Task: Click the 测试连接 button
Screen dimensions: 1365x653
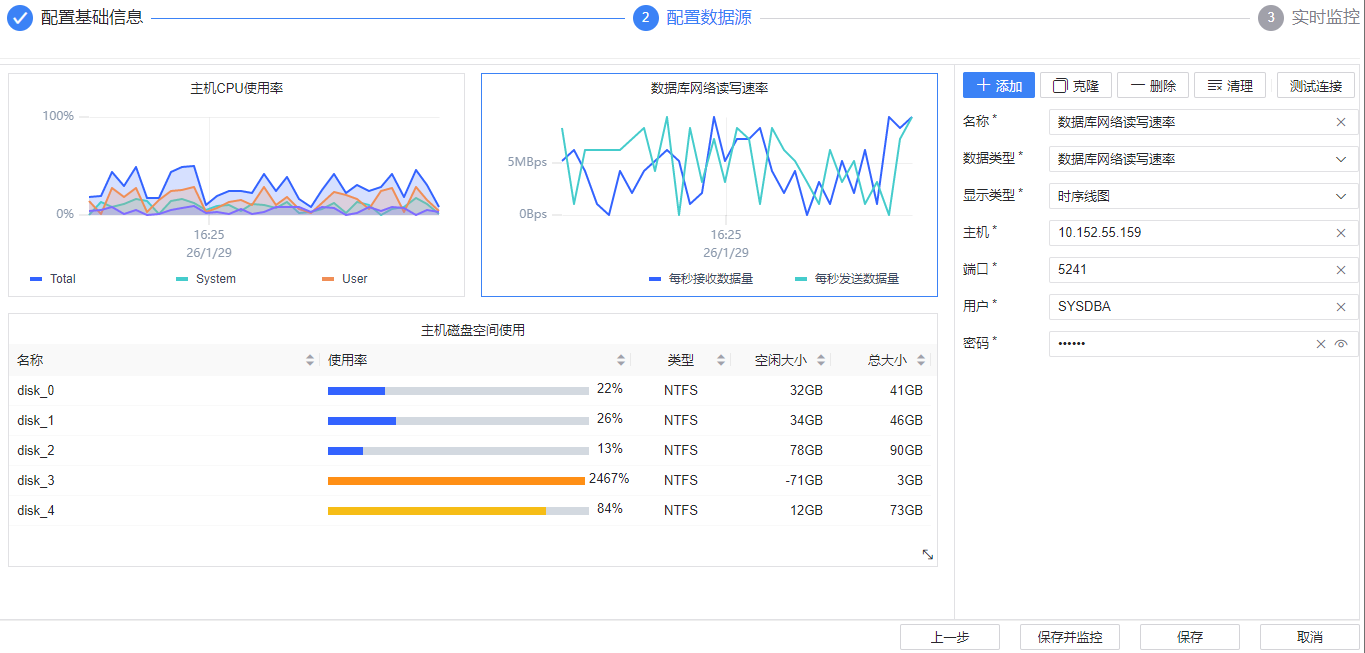Action: (x=1316, y=86)
